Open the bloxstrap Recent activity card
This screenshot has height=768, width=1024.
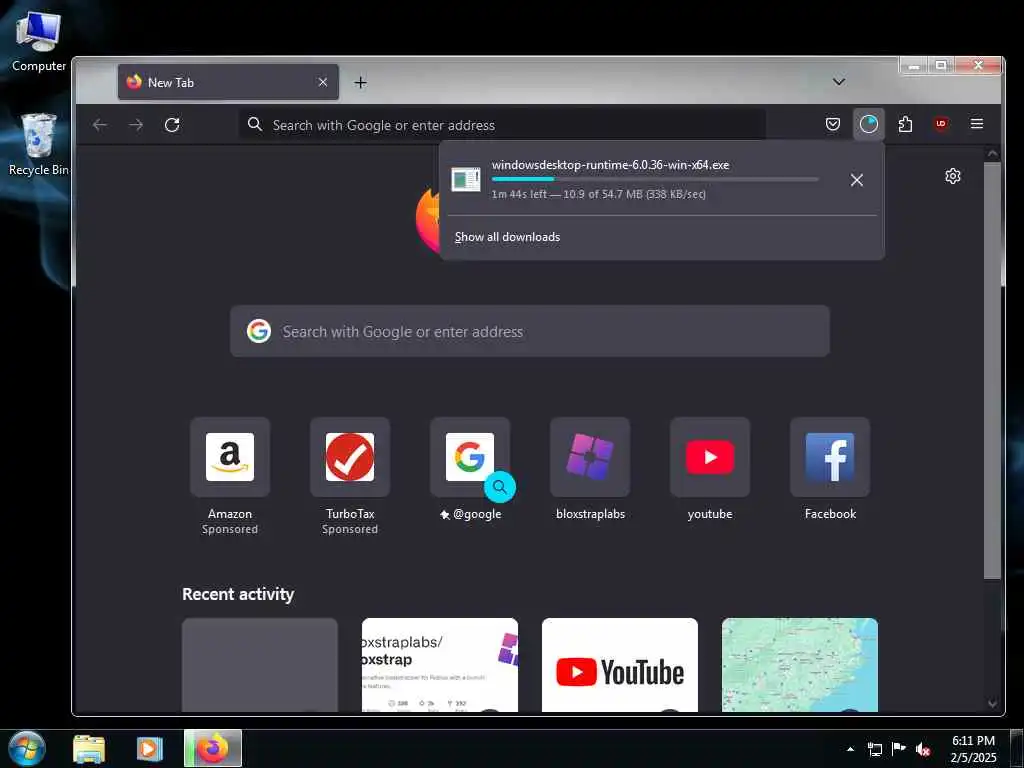click(440, 665)
